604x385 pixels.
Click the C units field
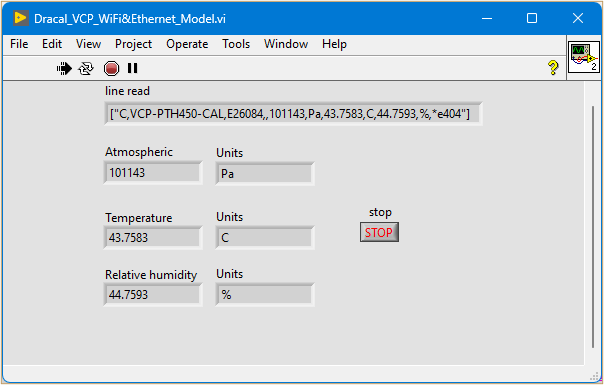pos(265,238)
